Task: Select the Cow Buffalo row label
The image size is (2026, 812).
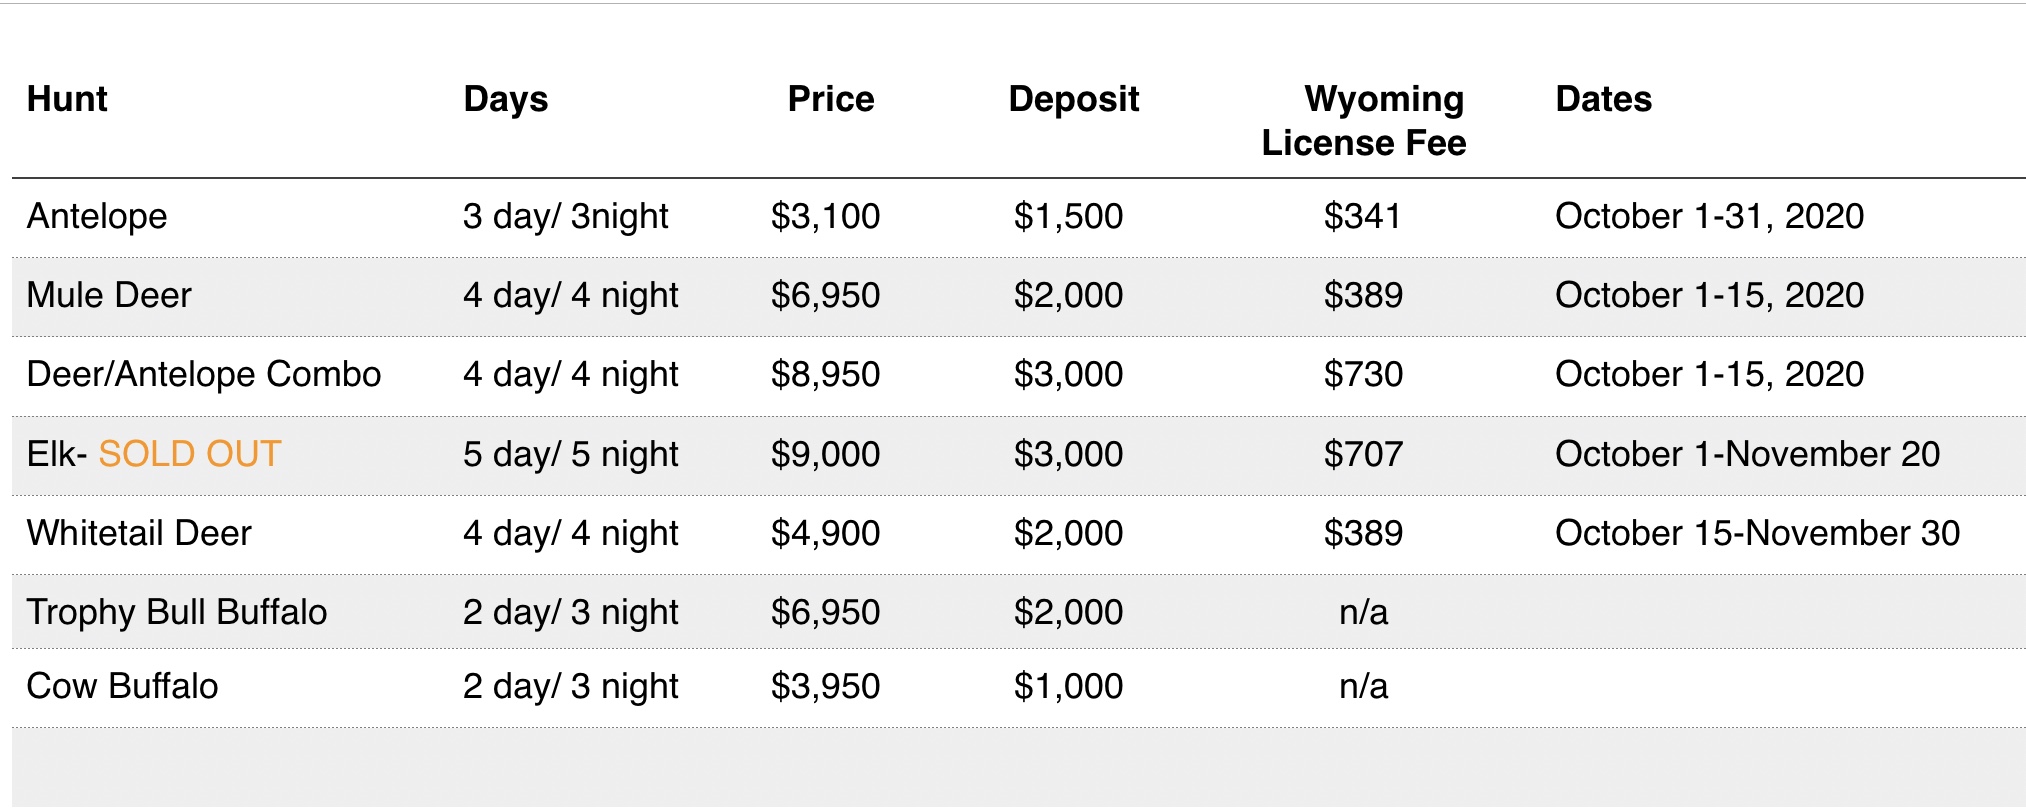Action: (122, 686)
